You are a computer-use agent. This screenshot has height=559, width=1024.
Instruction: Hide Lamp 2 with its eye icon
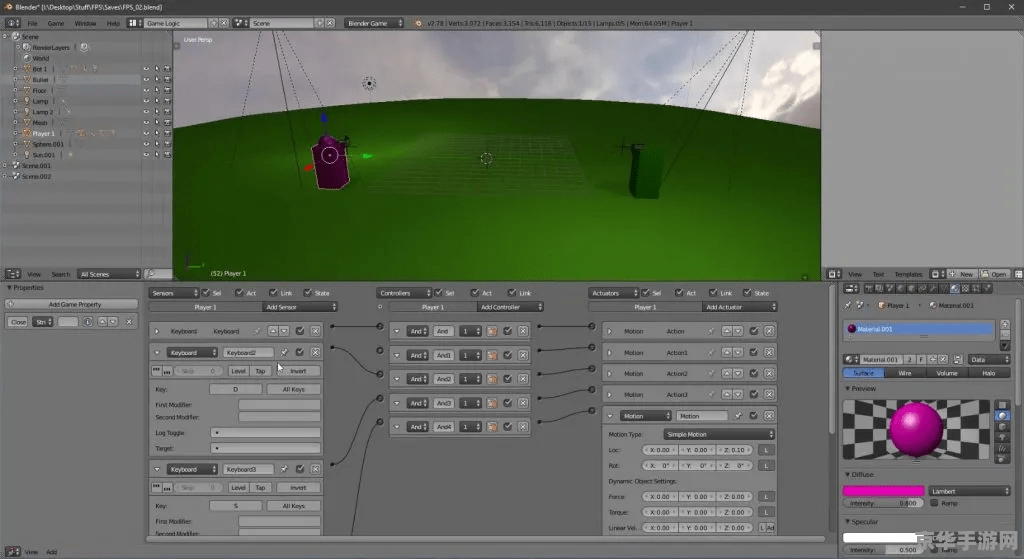[146, 112]
